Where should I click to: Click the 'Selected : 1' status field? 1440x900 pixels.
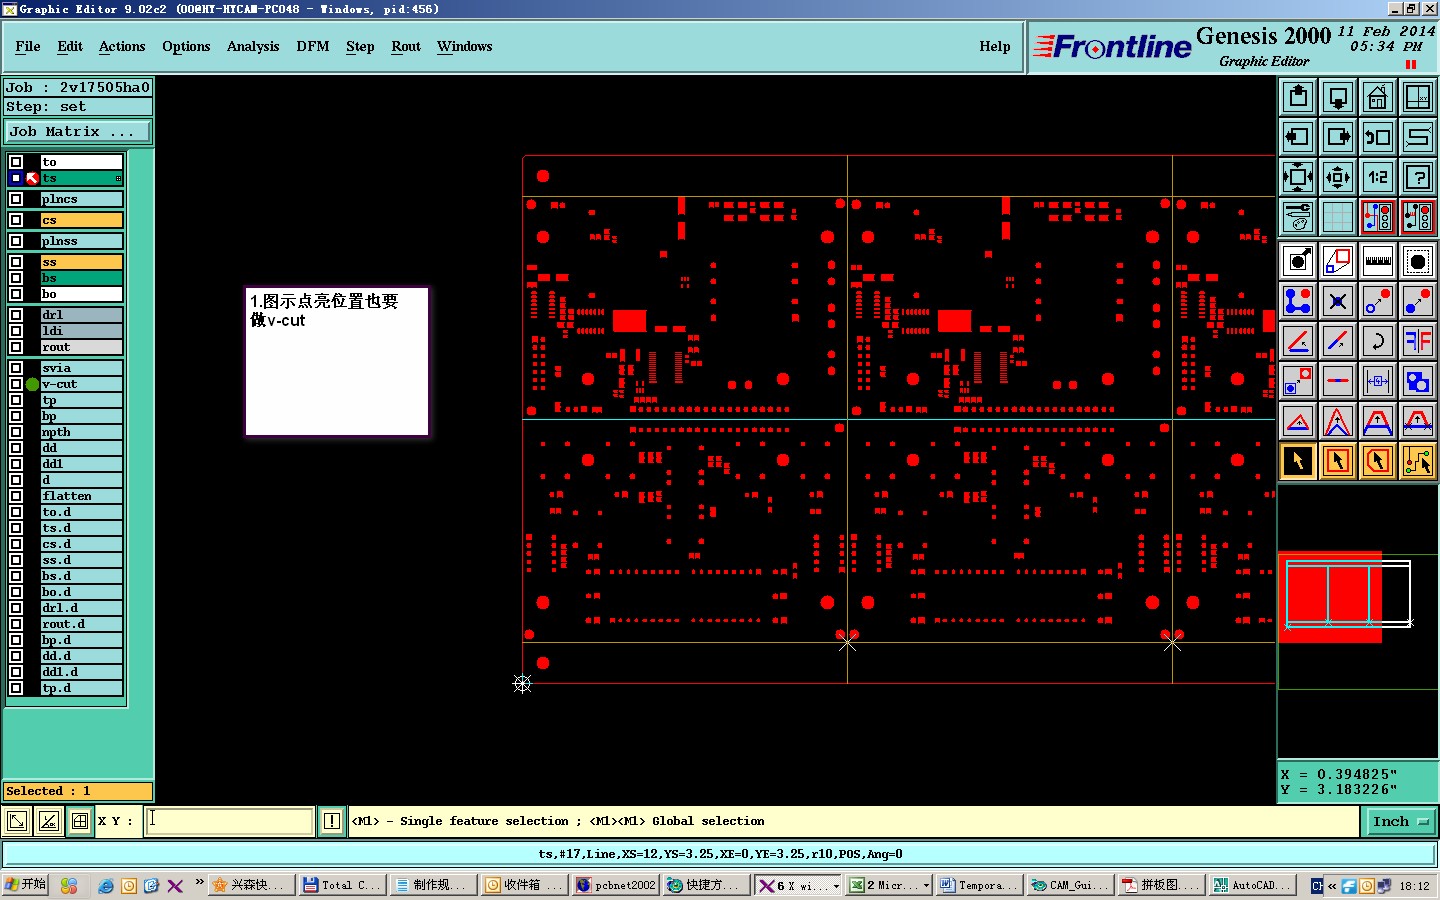click(78, 791)
